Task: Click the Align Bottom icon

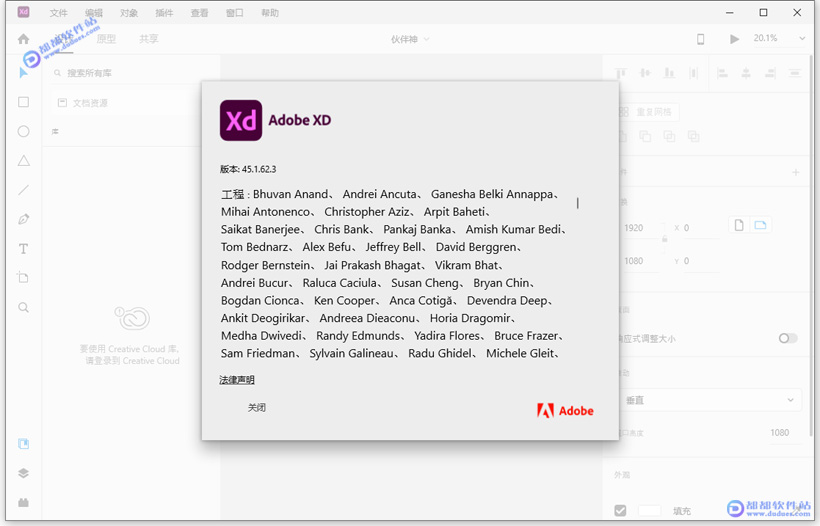Action: tap(669, 73)
